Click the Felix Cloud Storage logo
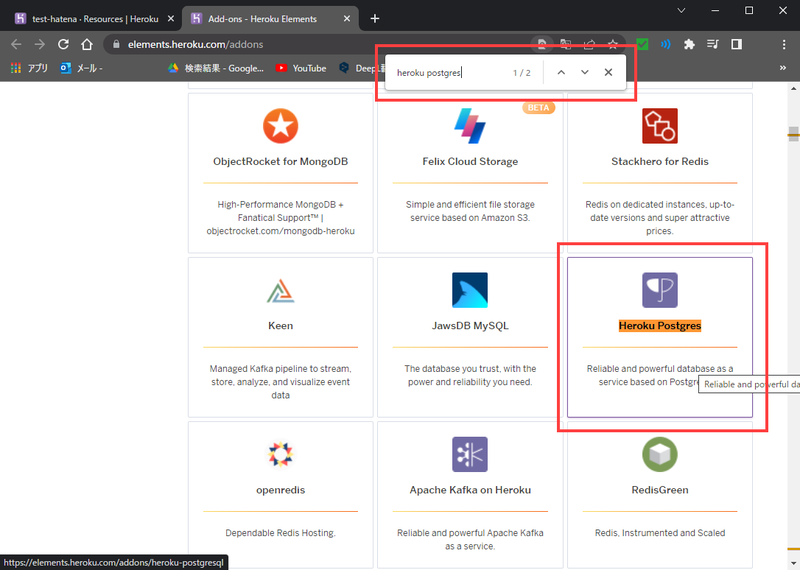Screen dimensions: 800x570 click(x=470, y=126)
